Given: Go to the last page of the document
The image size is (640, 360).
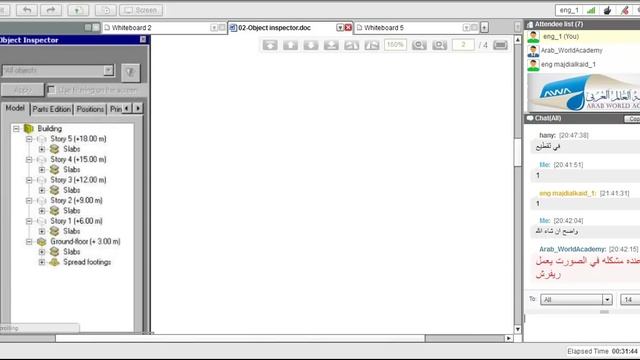Looking at the screenshot, I should [331, 45].
